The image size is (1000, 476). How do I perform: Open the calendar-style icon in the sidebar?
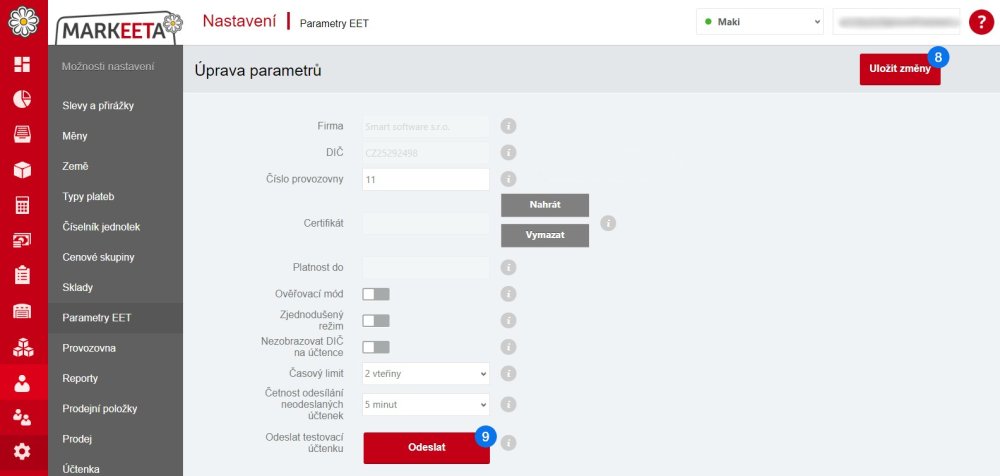22,311
